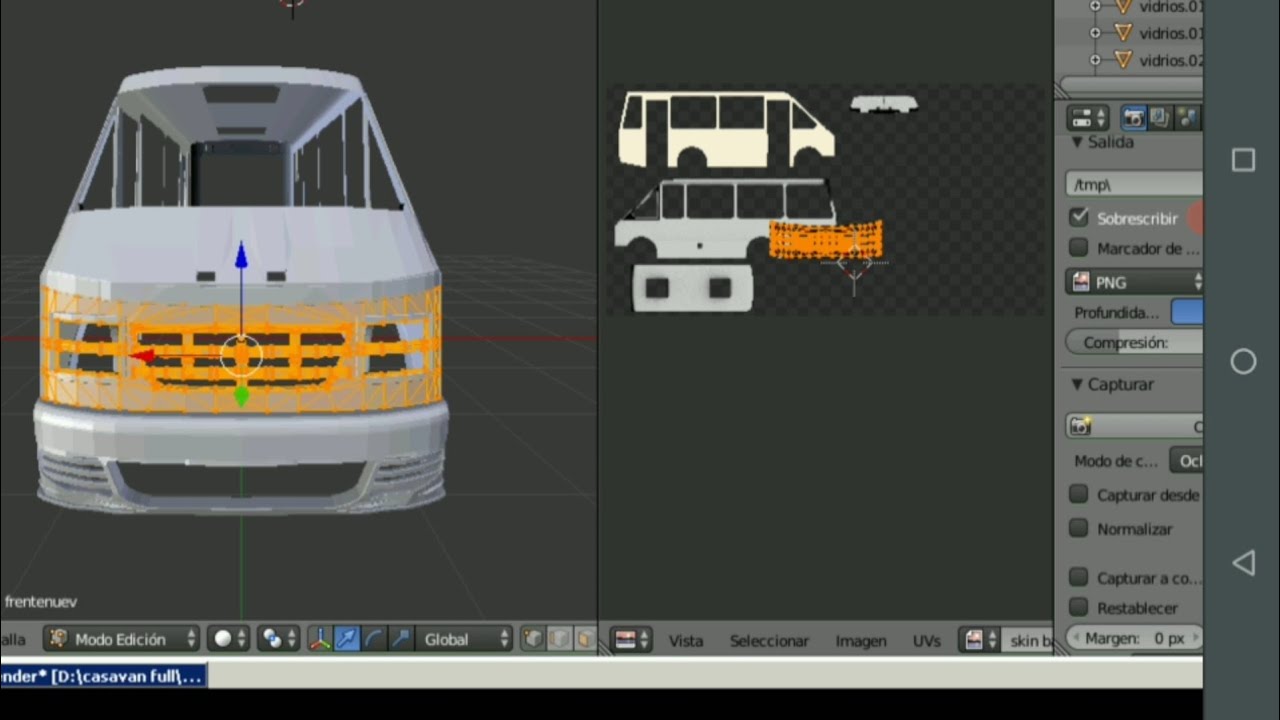This screenshot has width=1280, height=720.
Task: Click the white manipulator center circle
Action: [x=241, y=356]
